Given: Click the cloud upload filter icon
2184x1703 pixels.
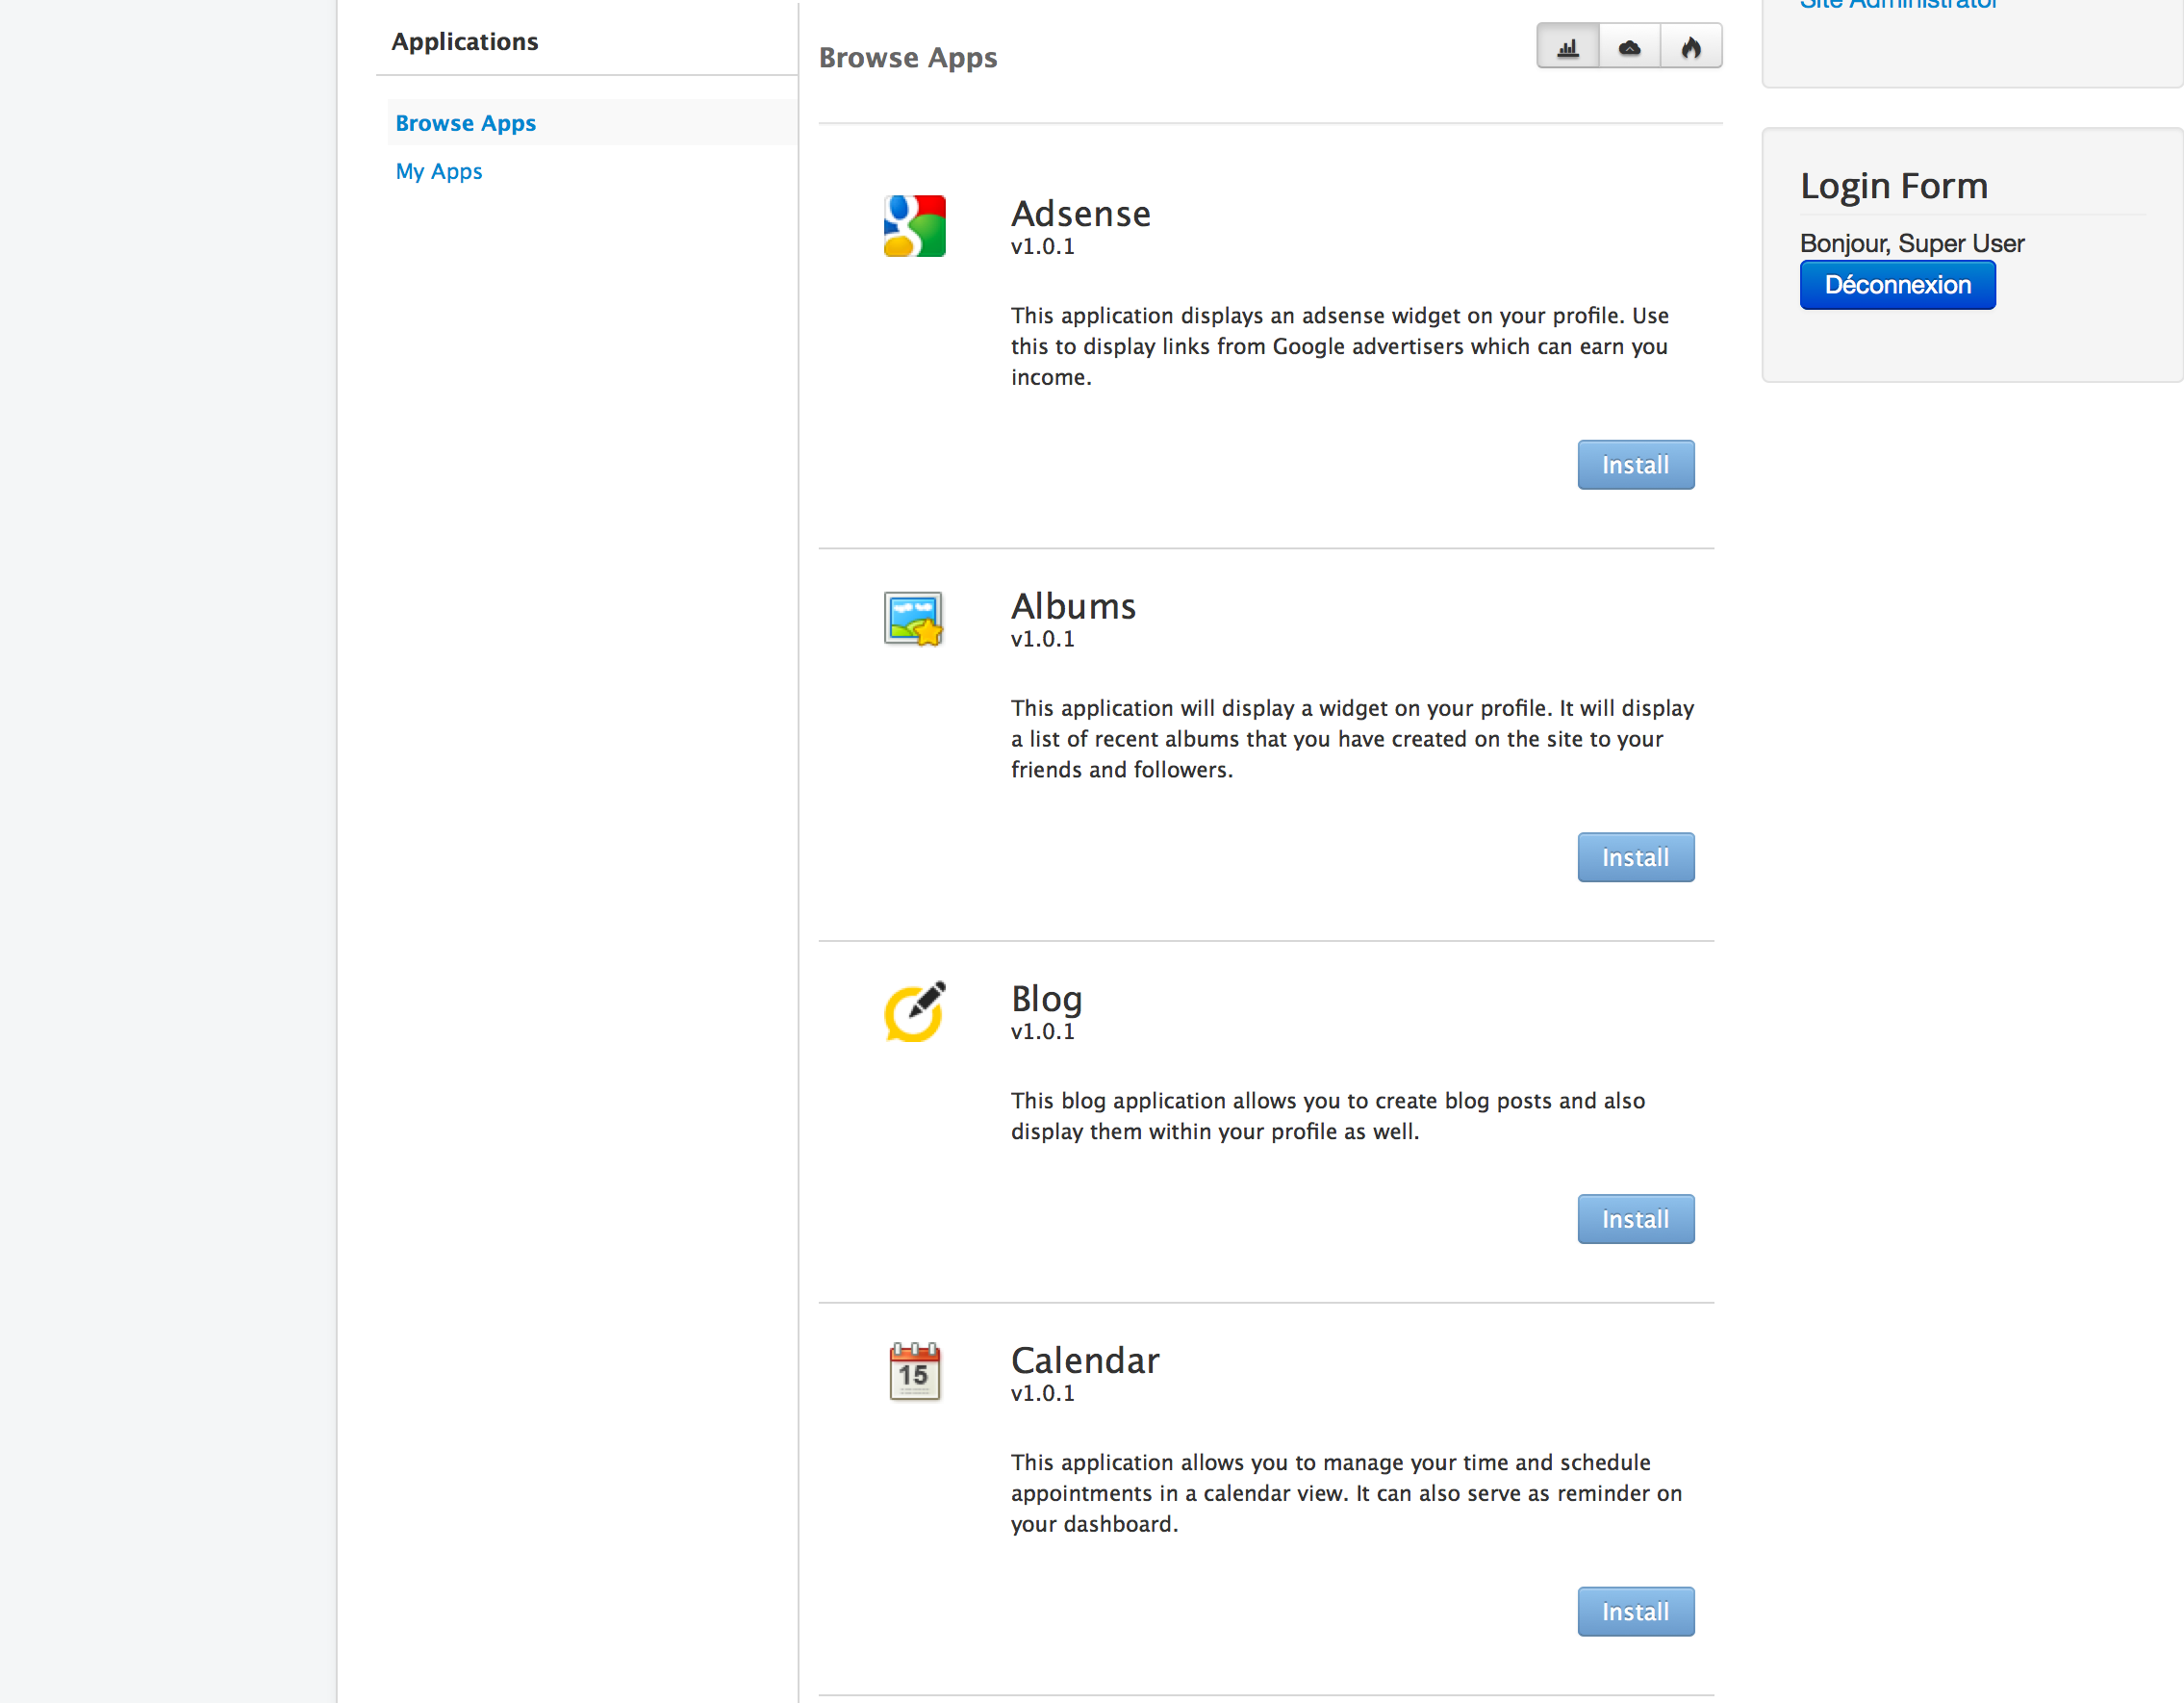Looking at the screenshot, I should tap(1629, 47).
